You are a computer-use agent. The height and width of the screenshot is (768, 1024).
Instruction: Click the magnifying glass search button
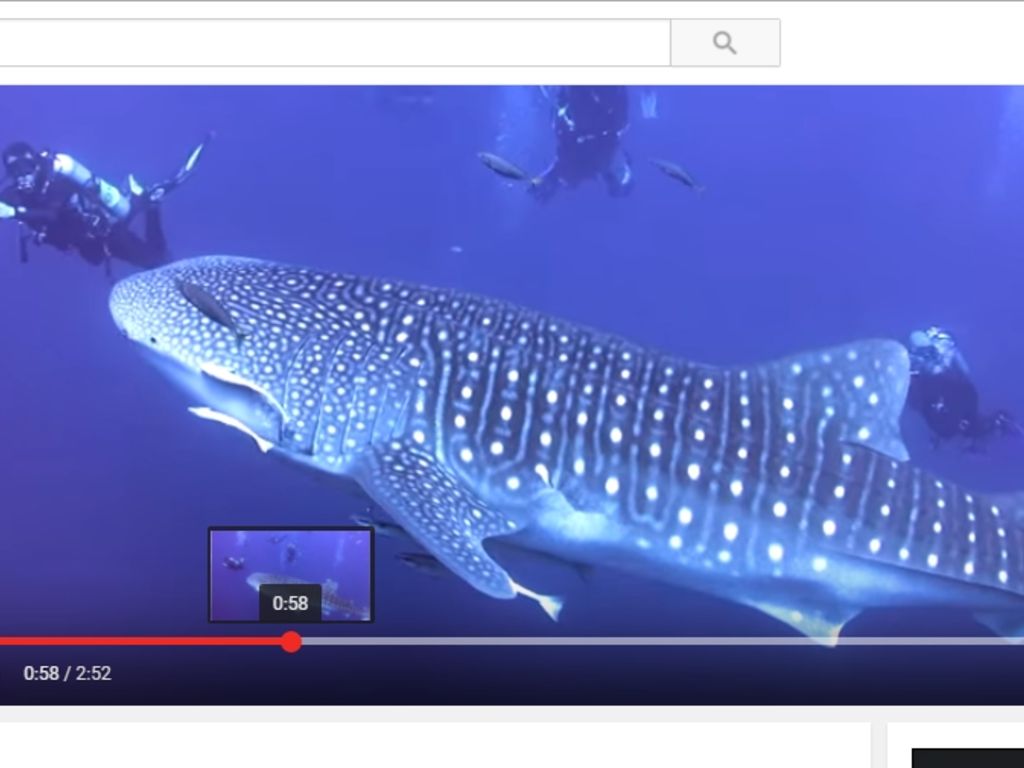tap(725, 43)
